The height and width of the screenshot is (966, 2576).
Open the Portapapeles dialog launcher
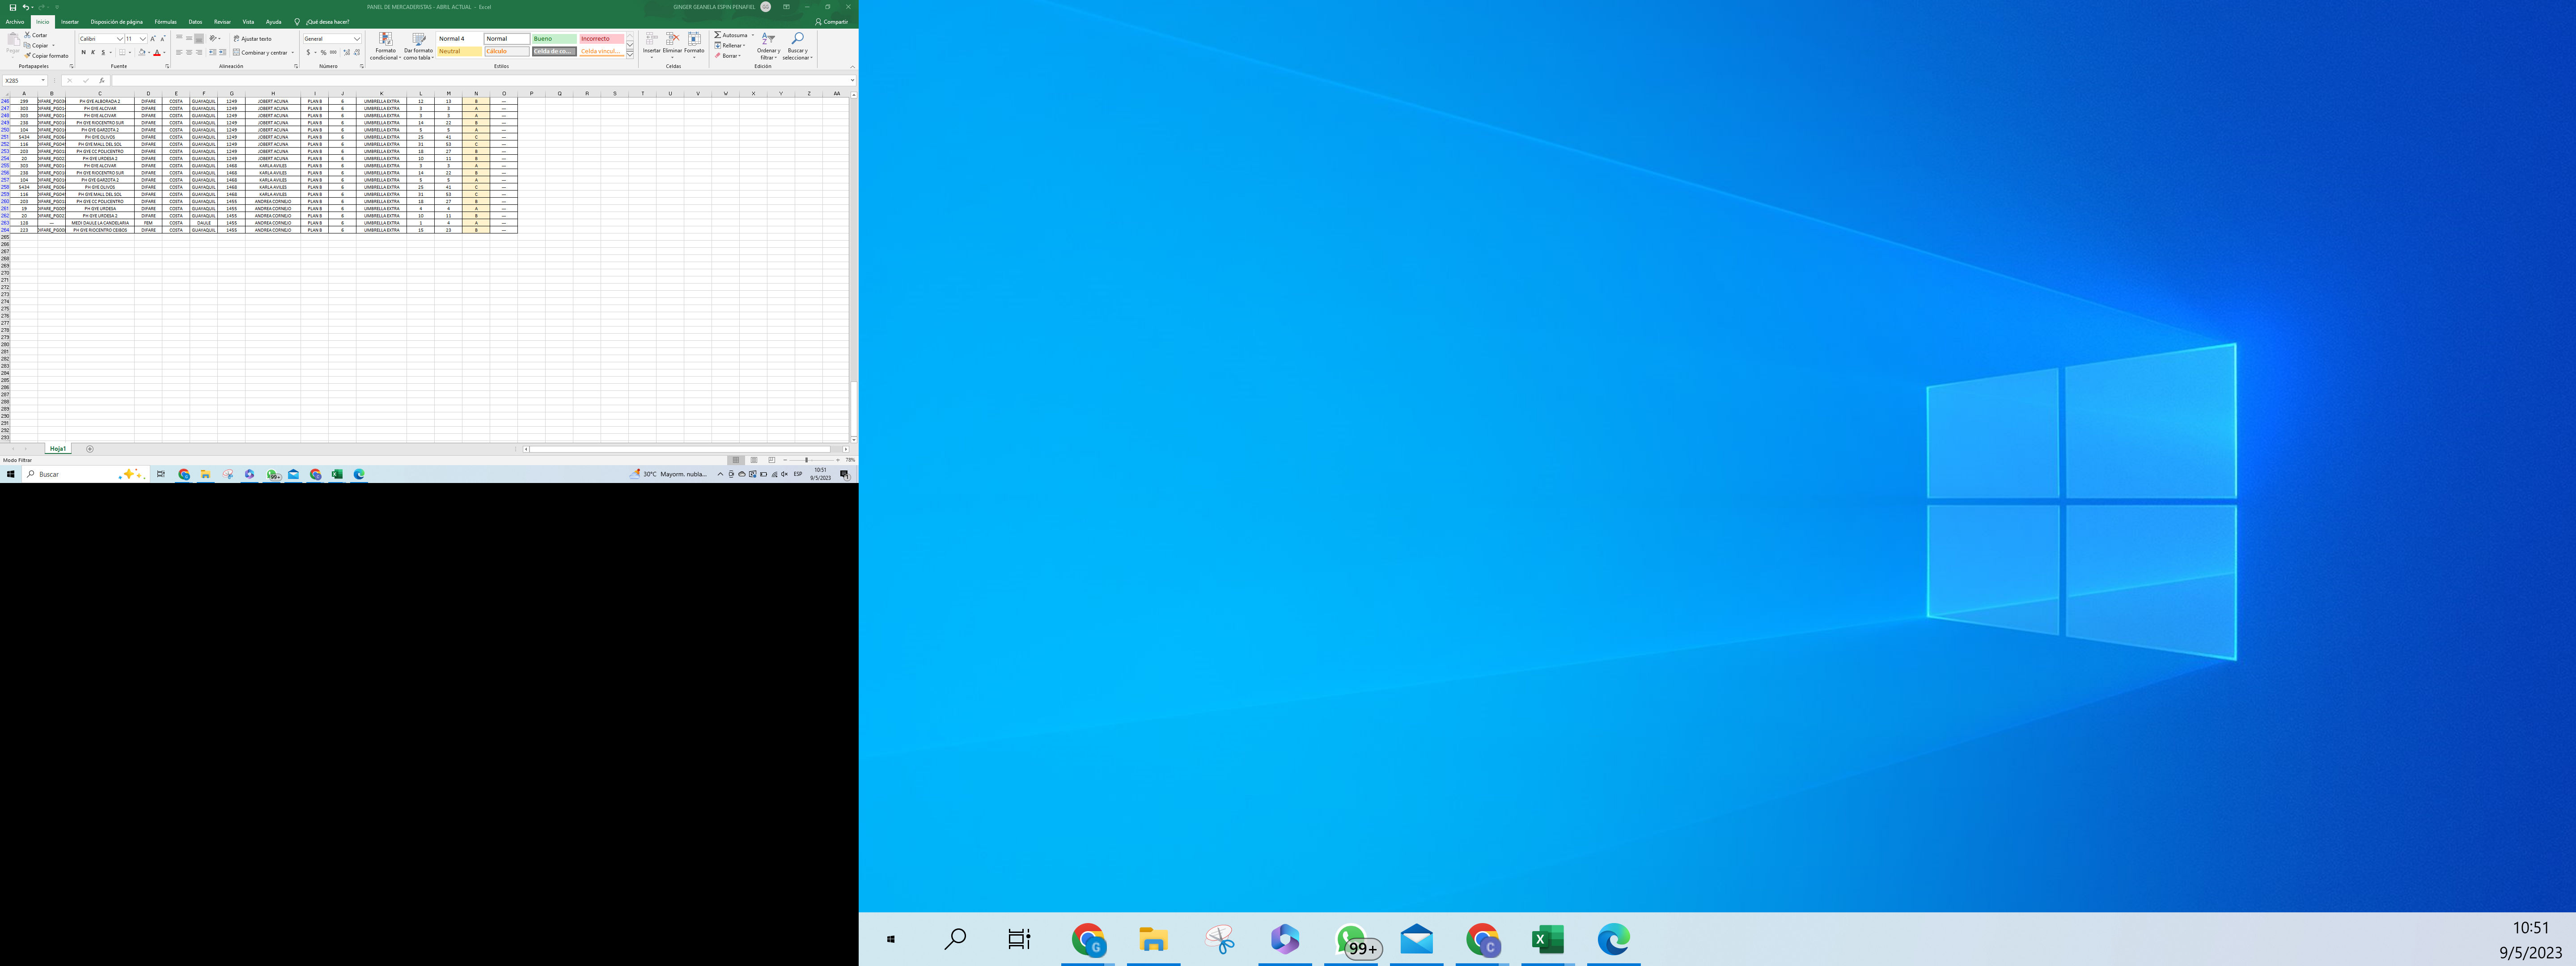tap(72, 66)
